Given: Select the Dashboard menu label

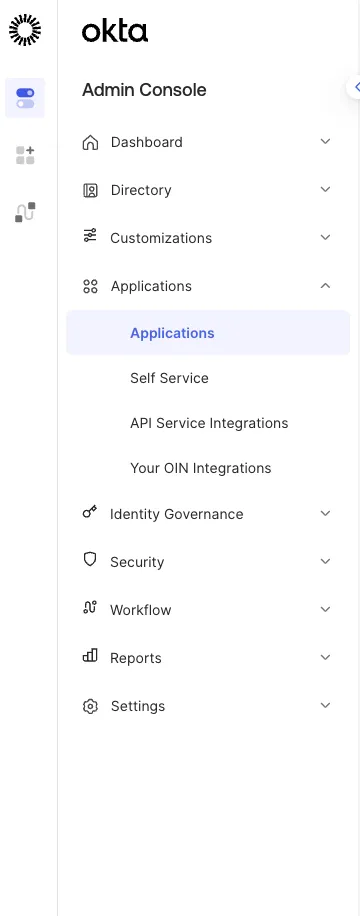Looking at the screenshot, I should click(x=147, y=142).
